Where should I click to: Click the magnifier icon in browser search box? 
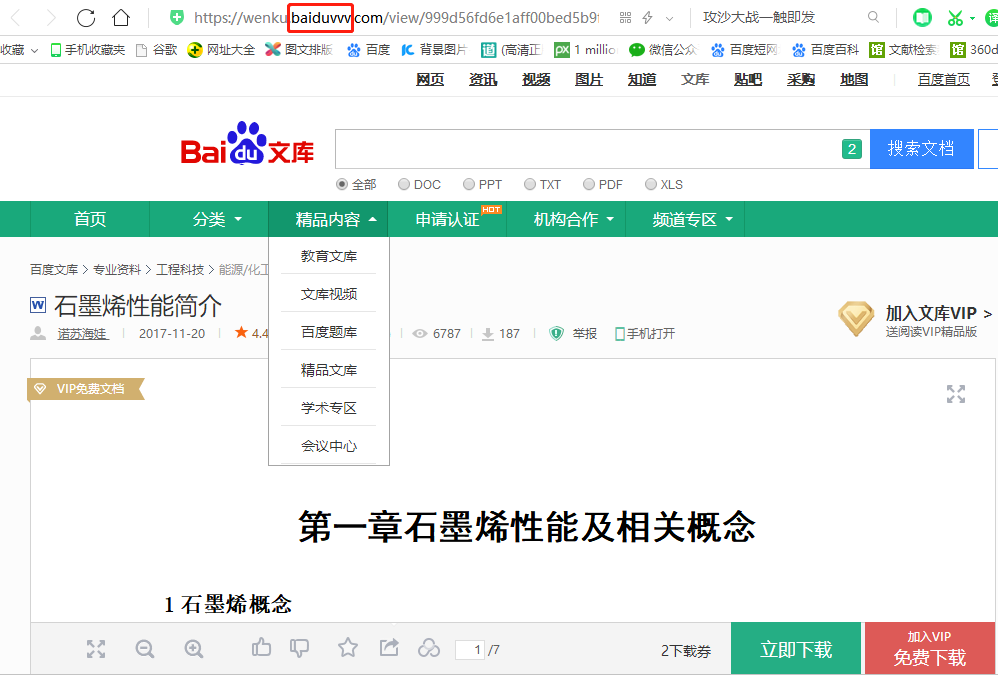(x=874, y=17)
